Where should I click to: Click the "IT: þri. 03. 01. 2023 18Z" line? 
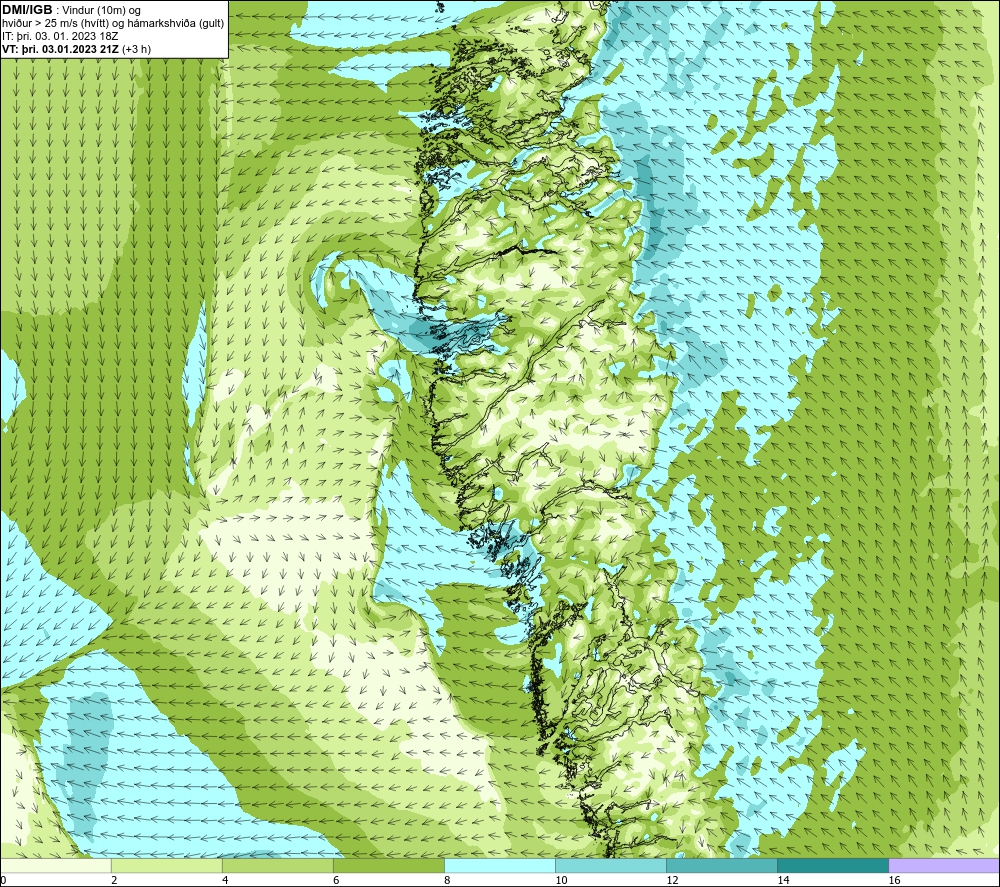tap(60, 36)
